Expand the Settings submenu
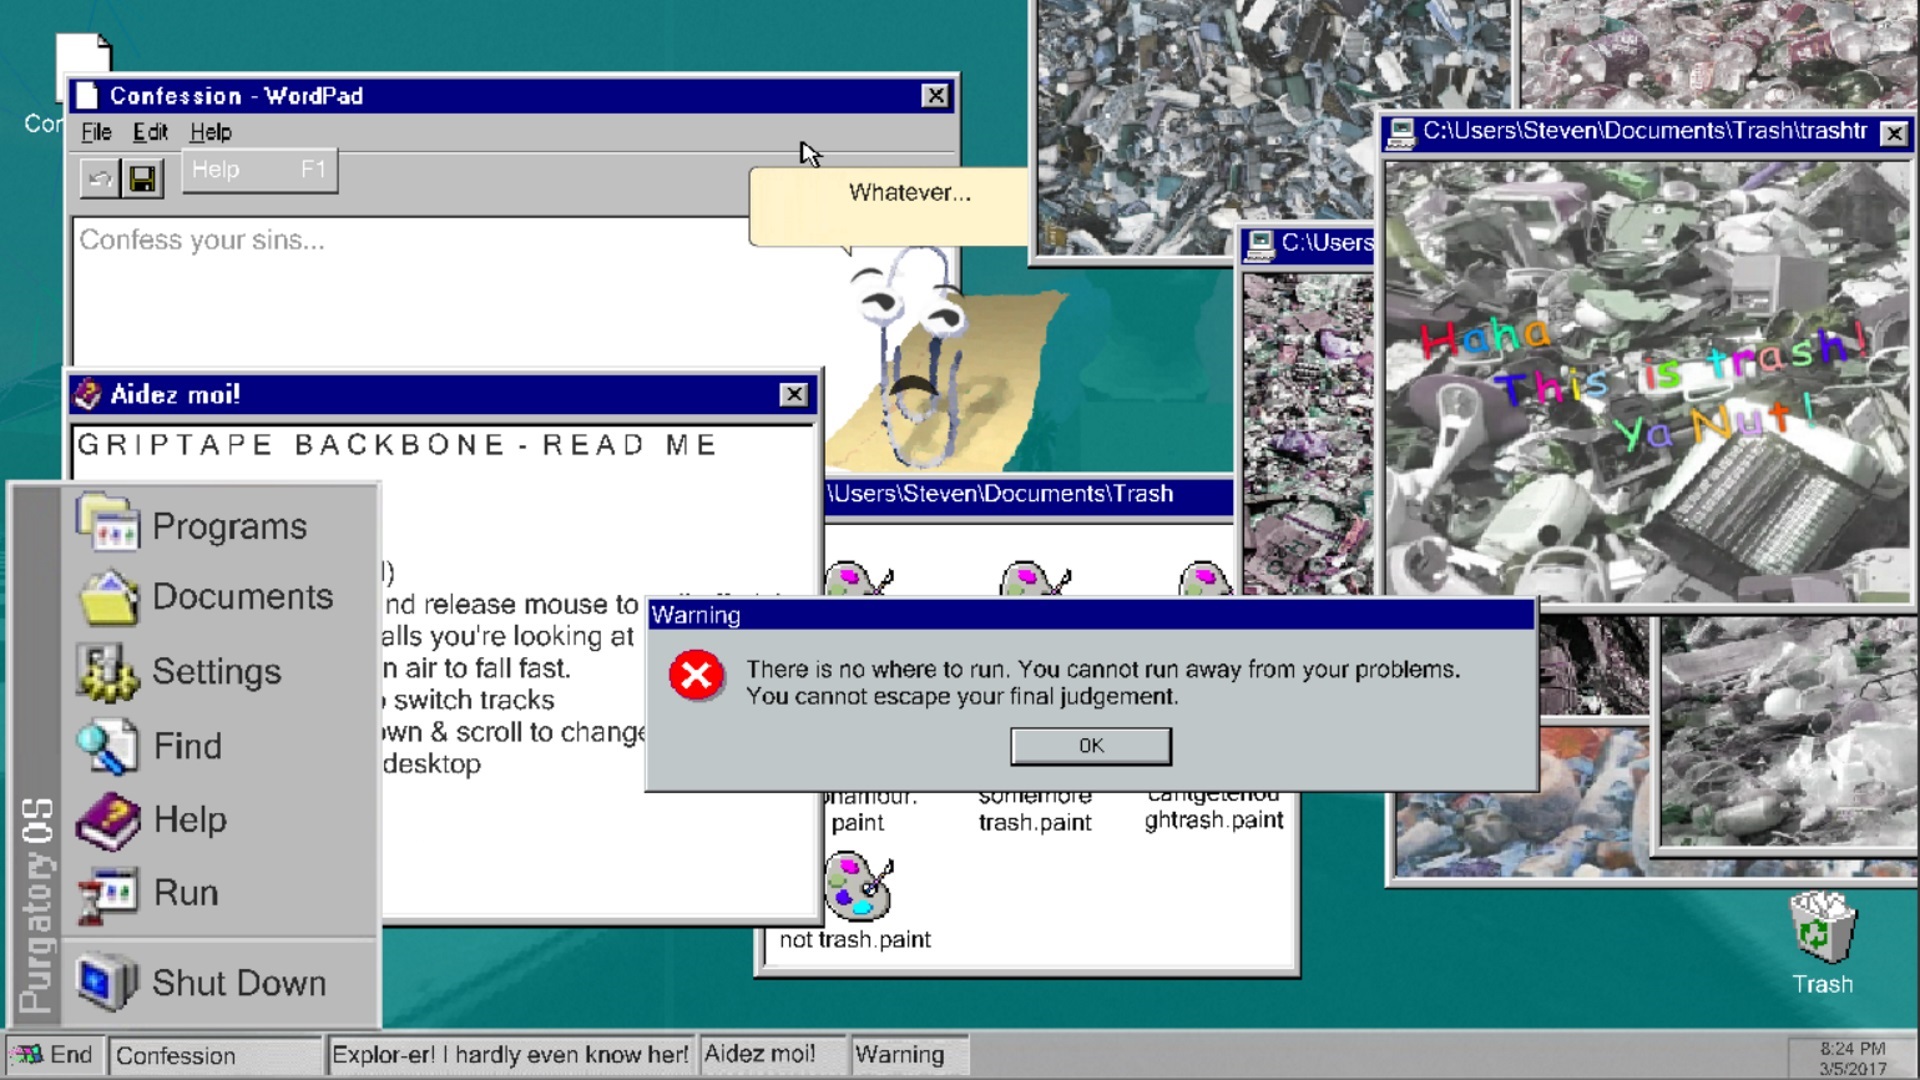Screen dimensions: 1920x1080 216,671
